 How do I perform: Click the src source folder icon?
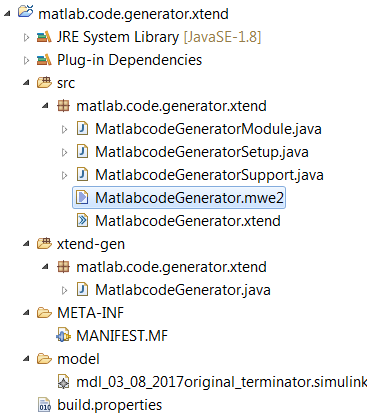[44, 83]
